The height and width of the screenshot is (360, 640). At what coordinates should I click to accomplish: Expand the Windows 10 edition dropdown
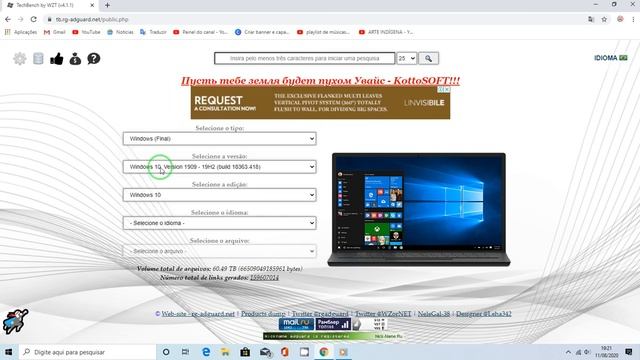point(220,195)
